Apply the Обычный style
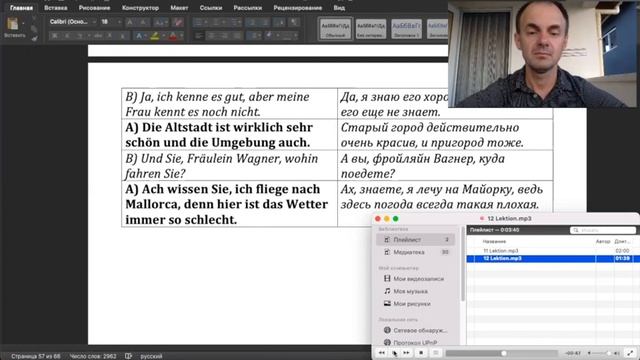The height and width of the screenshot is (360, 640). (x=336, y=29)
